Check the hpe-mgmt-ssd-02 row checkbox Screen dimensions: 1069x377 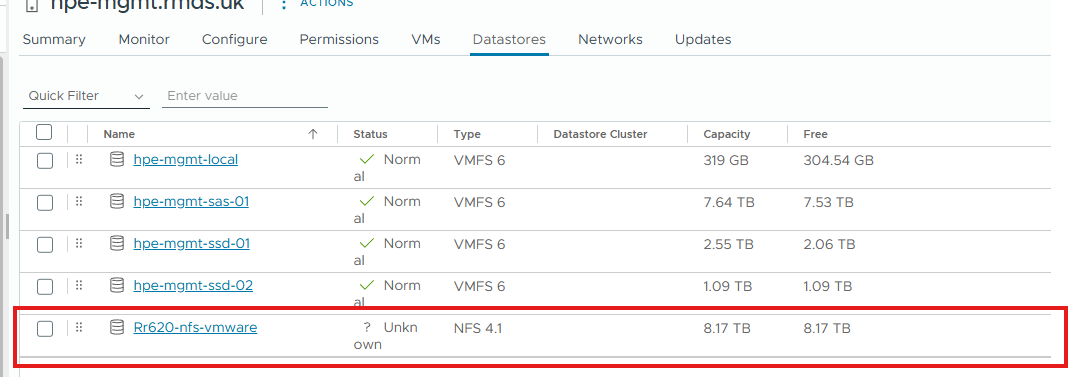point(44,286)
